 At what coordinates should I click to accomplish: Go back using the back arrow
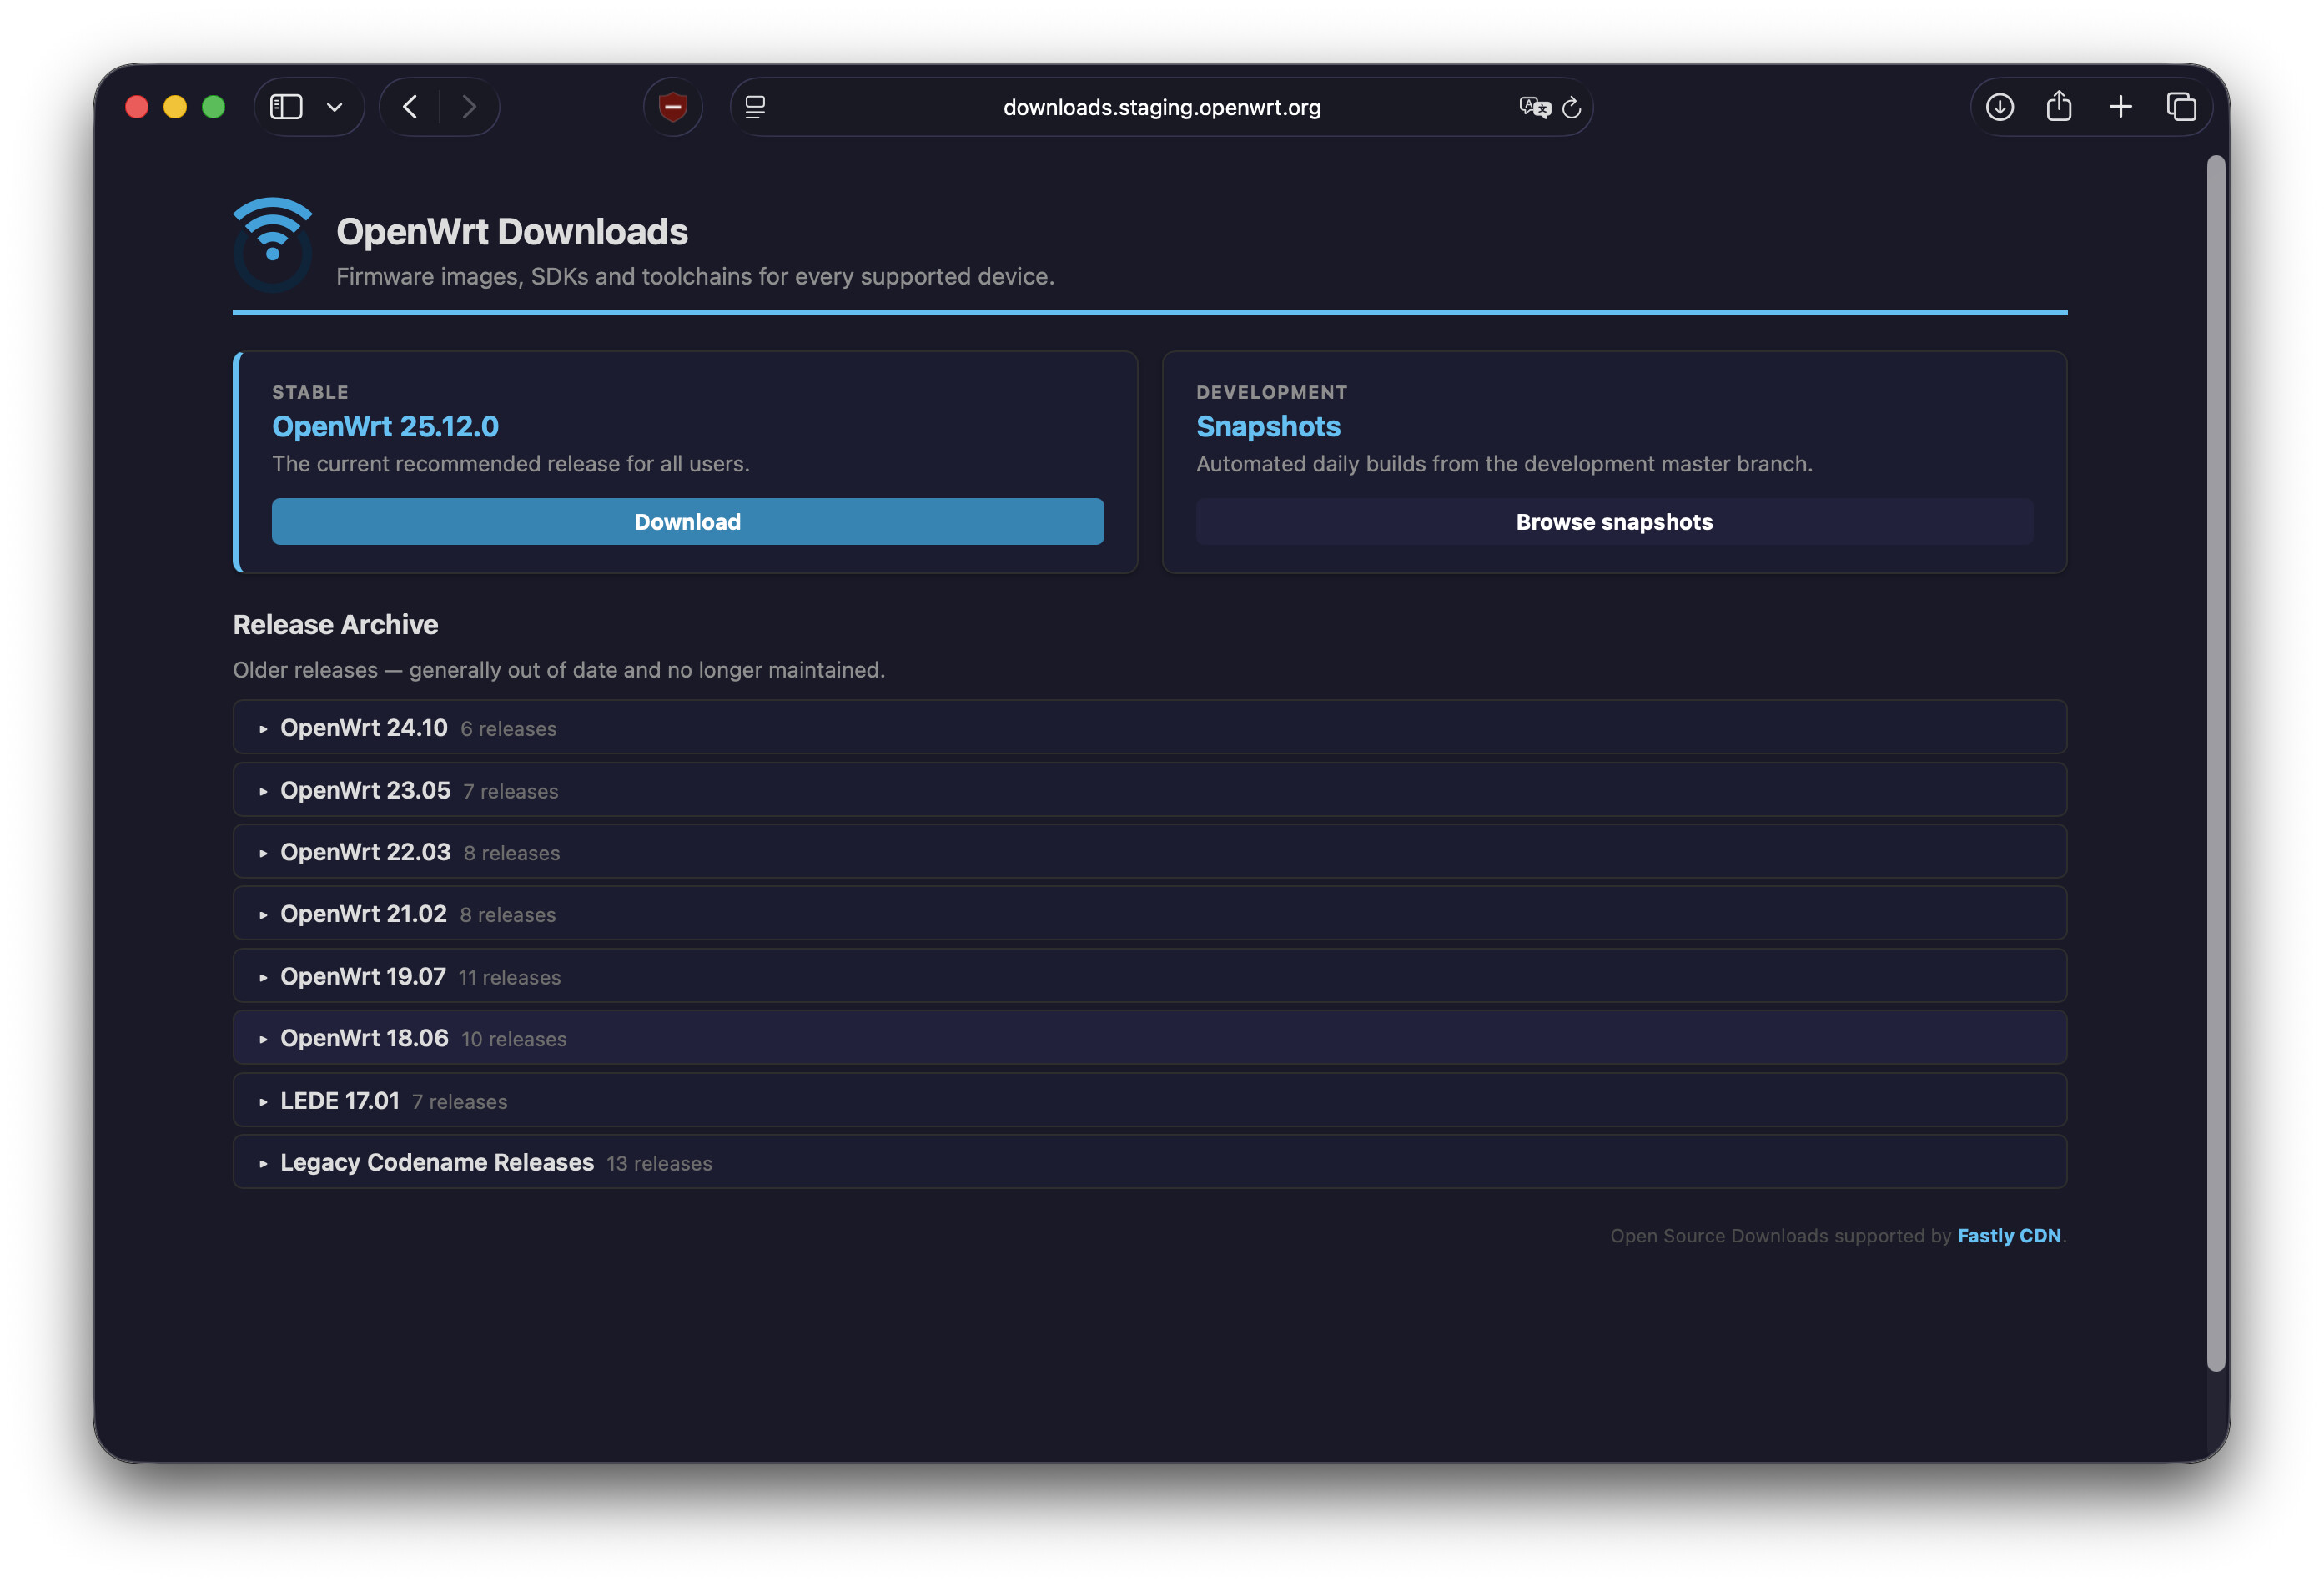[410, 107]
